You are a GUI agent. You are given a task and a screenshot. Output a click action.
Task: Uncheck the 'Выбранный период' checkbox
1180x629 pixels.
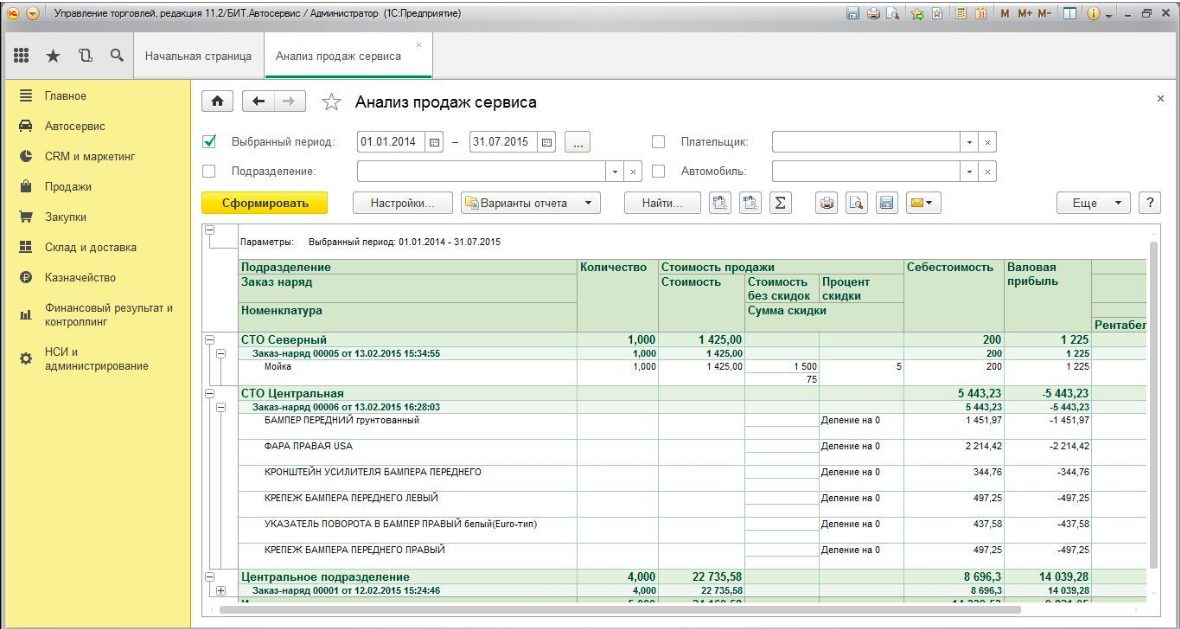click(x=210, y=142)
